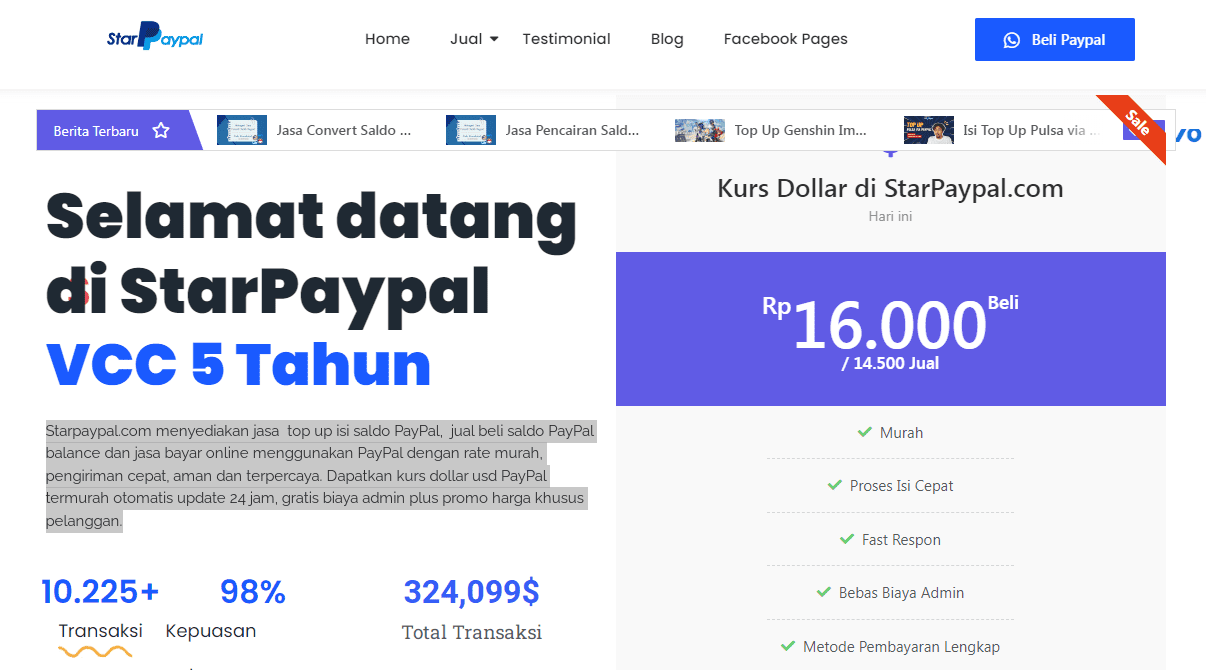Click the checkmark icon next to Murah
Viewport: 1206px width, 670px height.
point(865,432)
